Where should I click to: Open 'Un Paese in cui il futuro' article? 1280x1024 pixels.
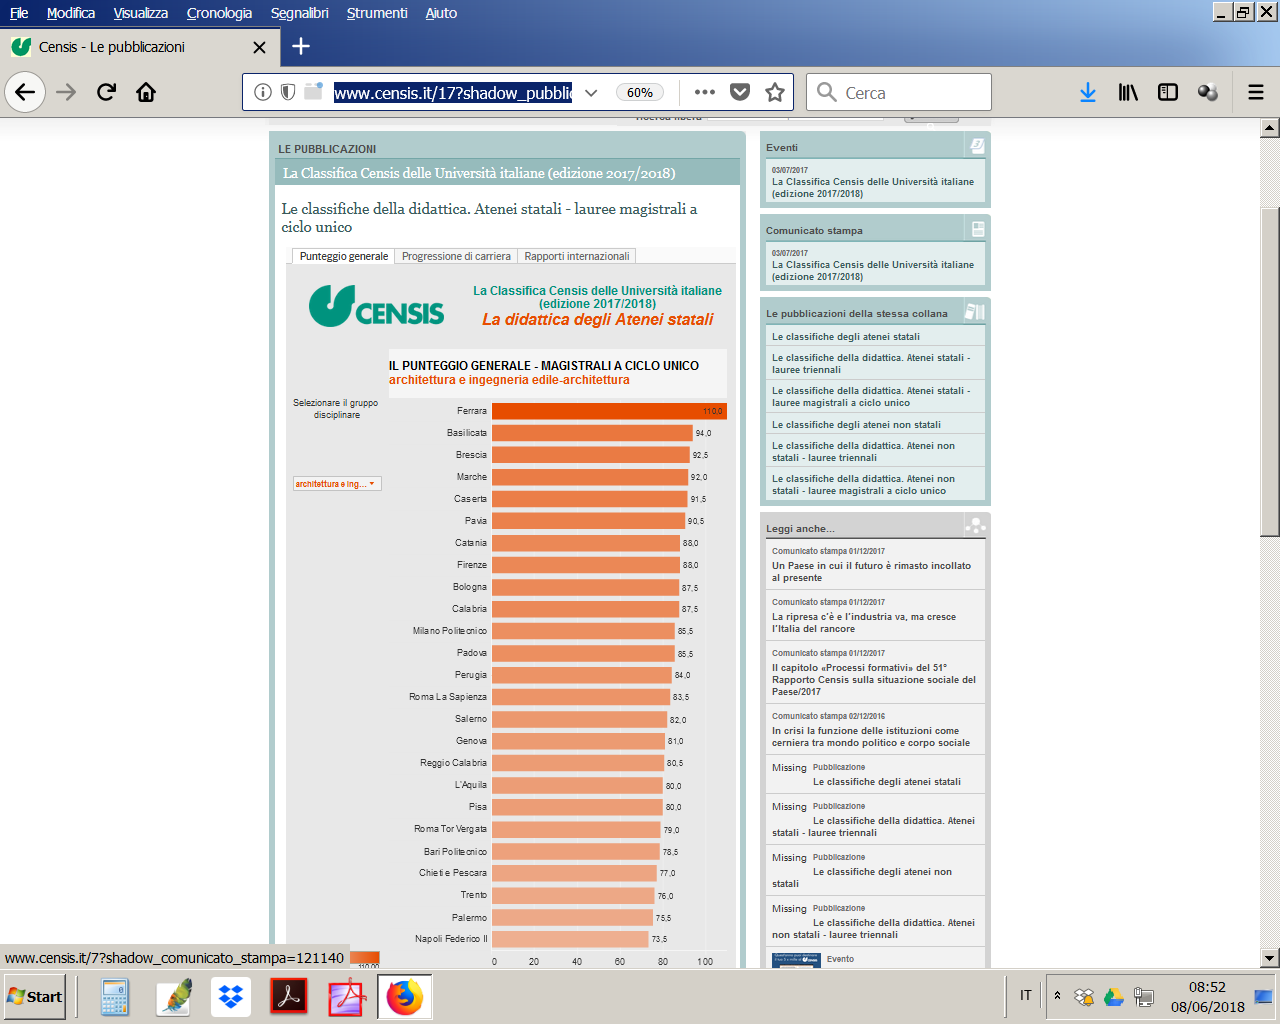tap(871, 571)
